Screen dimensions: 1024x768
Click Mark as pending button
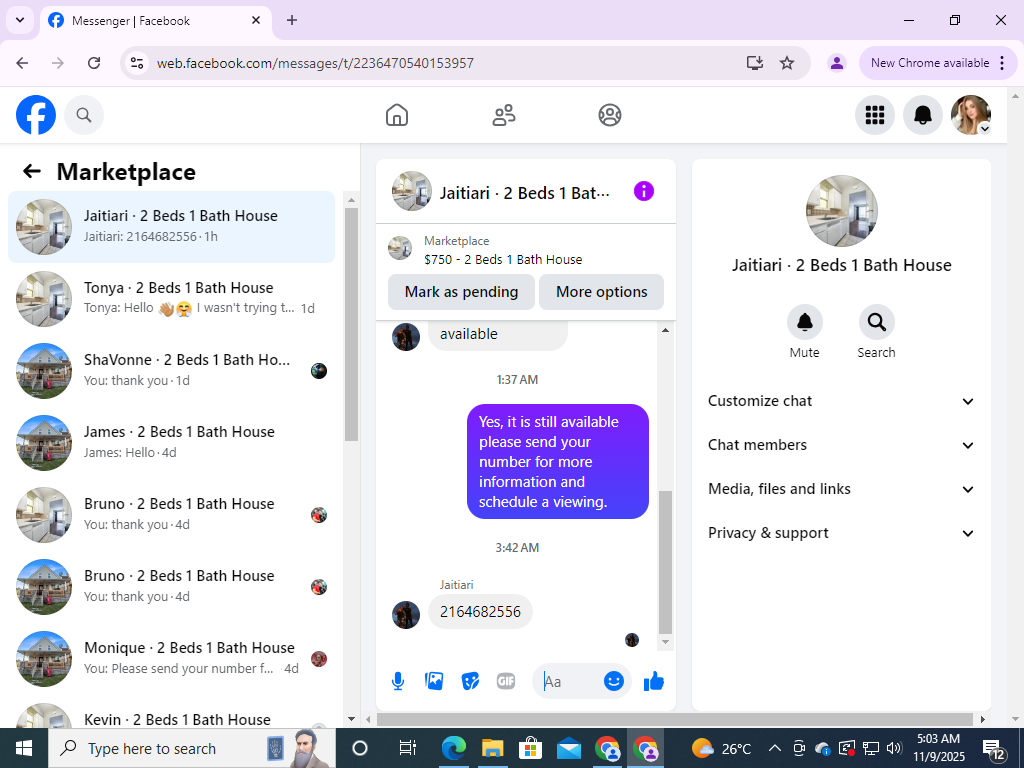(x=461, y=292)
